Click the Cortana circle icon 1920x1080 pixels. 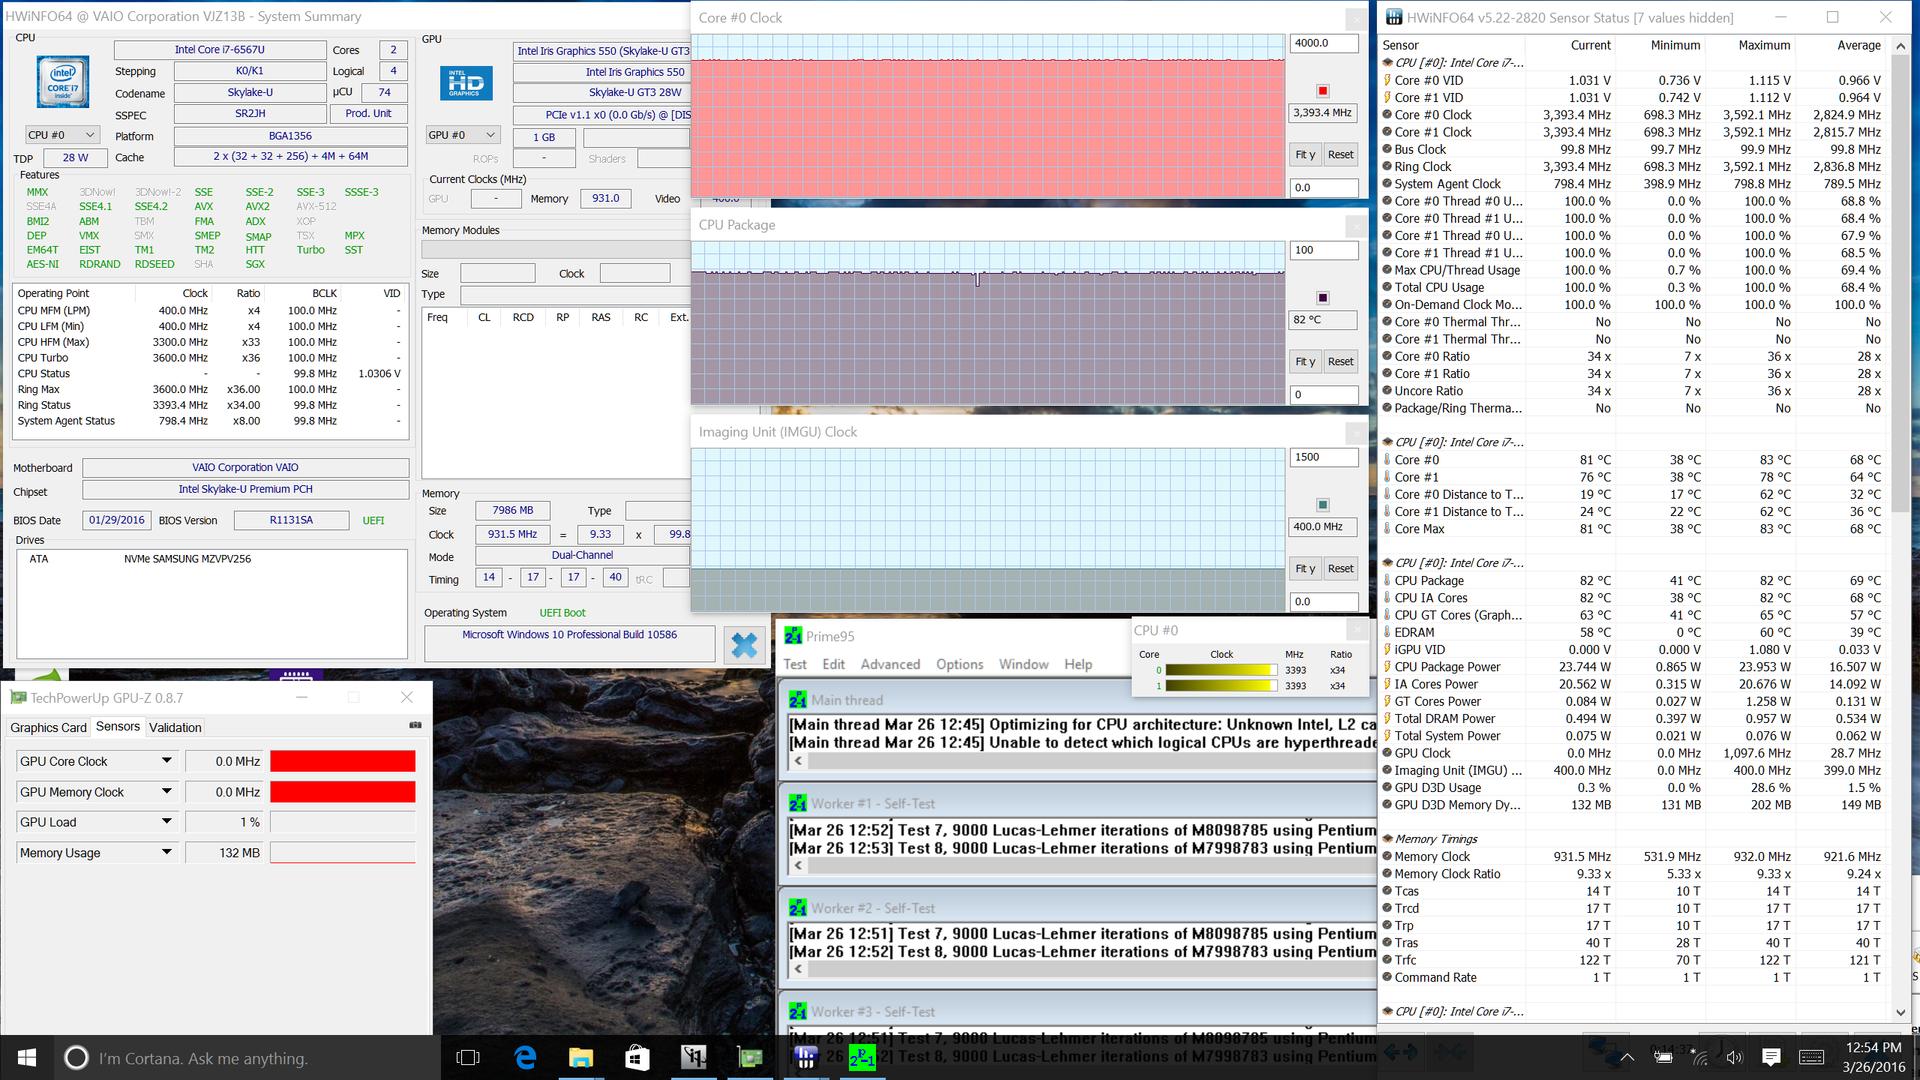pyautogui.click(x=76, y=1058)
